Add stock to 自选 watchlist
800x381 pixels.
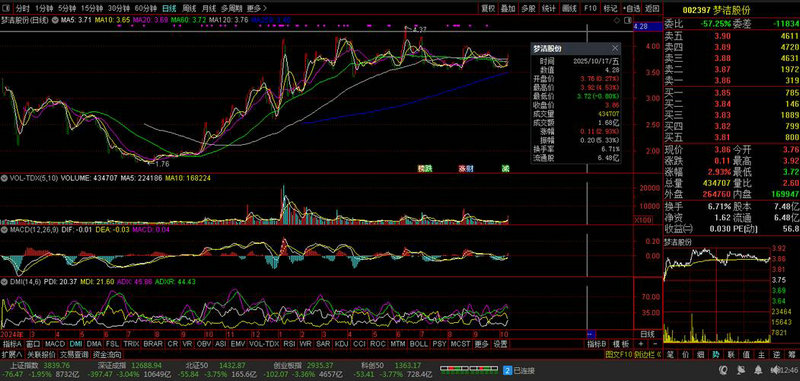point(631,8)
